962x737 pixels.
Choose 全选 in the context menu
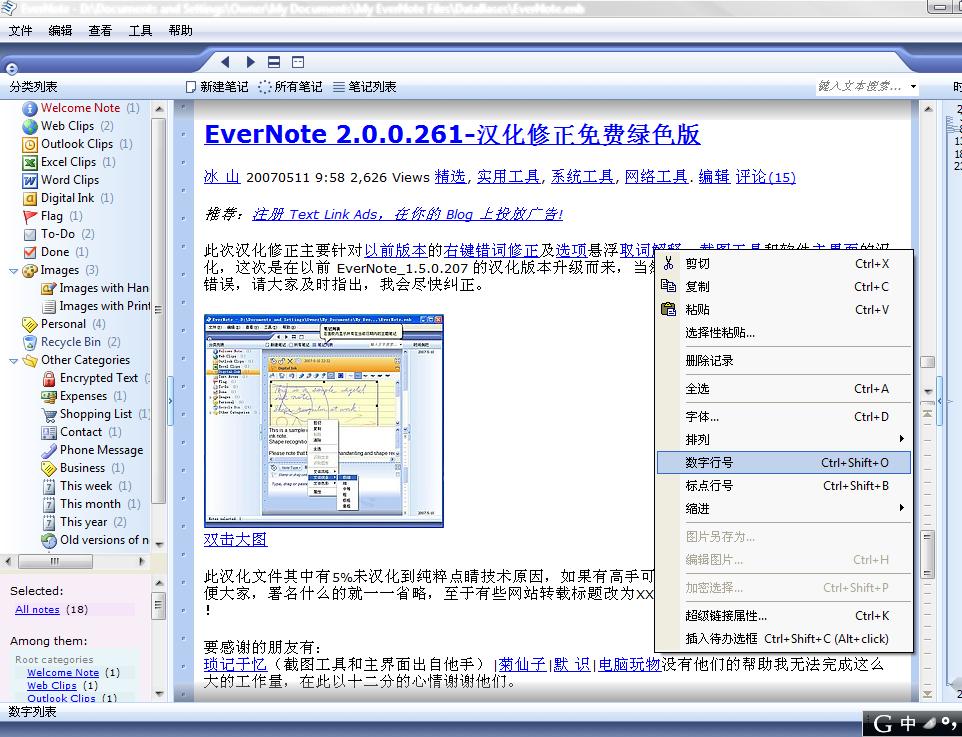pos(783,388)
